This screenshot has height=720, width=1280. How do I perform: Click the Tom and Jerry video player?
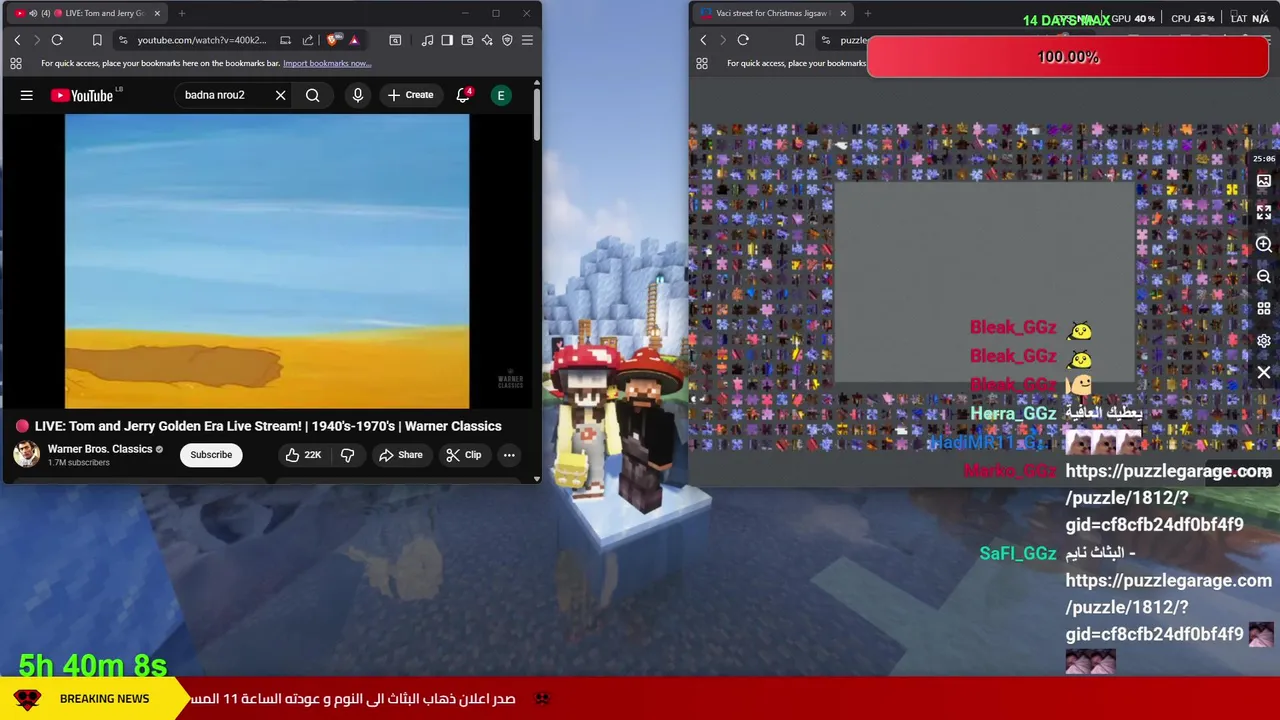267,261
